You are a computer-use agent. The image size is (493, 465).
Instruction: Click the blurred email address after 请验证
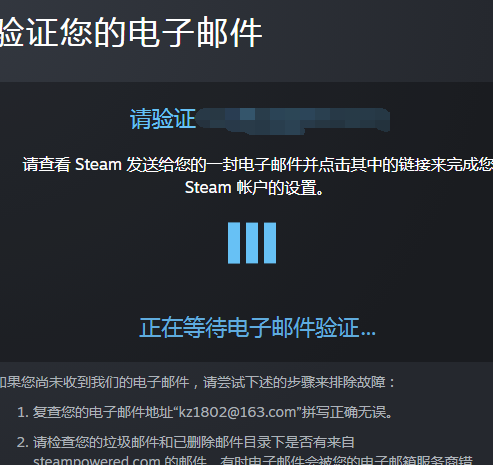click(293, 120)
